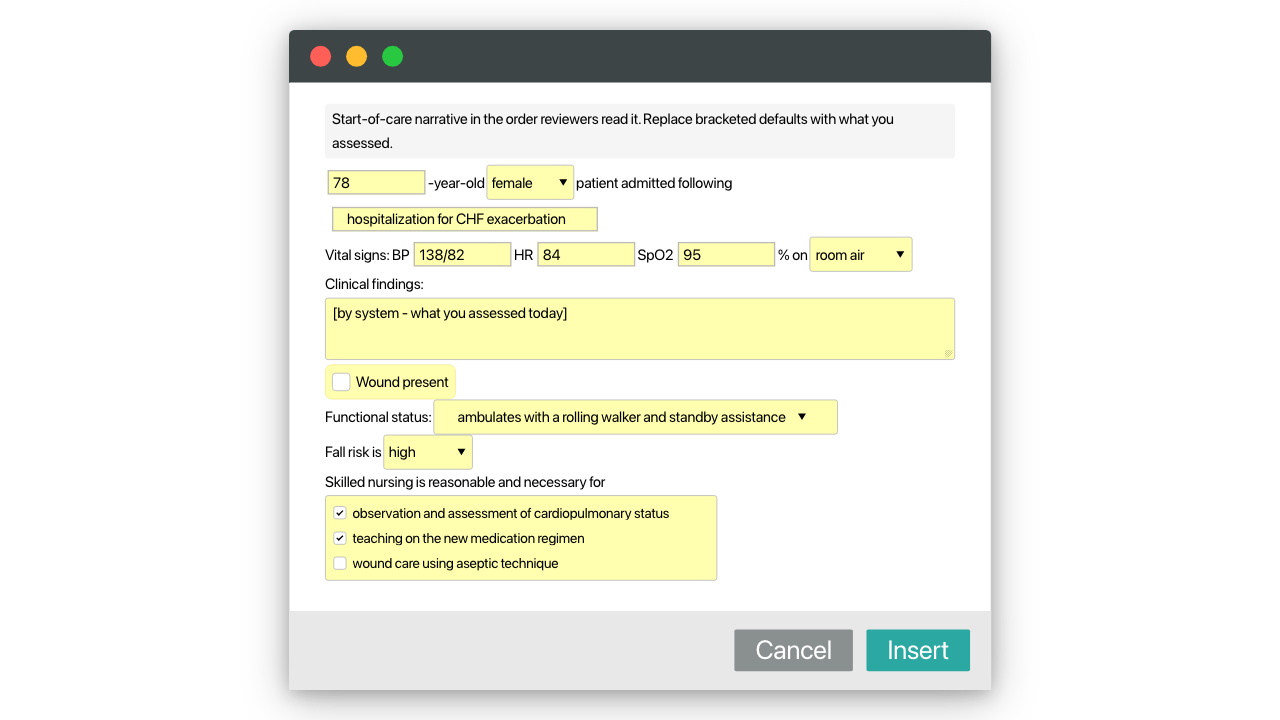
Task: Click the '-year-old' text
Action: tap(456, 183)
